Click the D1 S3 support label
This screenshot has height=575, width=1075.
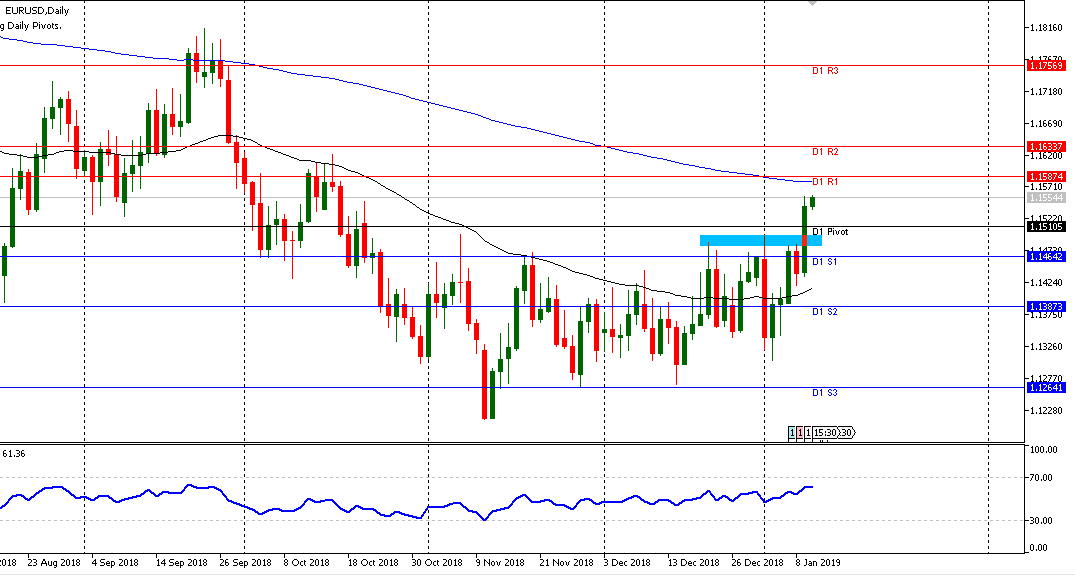pyautogui.click(x=825, y=393)
